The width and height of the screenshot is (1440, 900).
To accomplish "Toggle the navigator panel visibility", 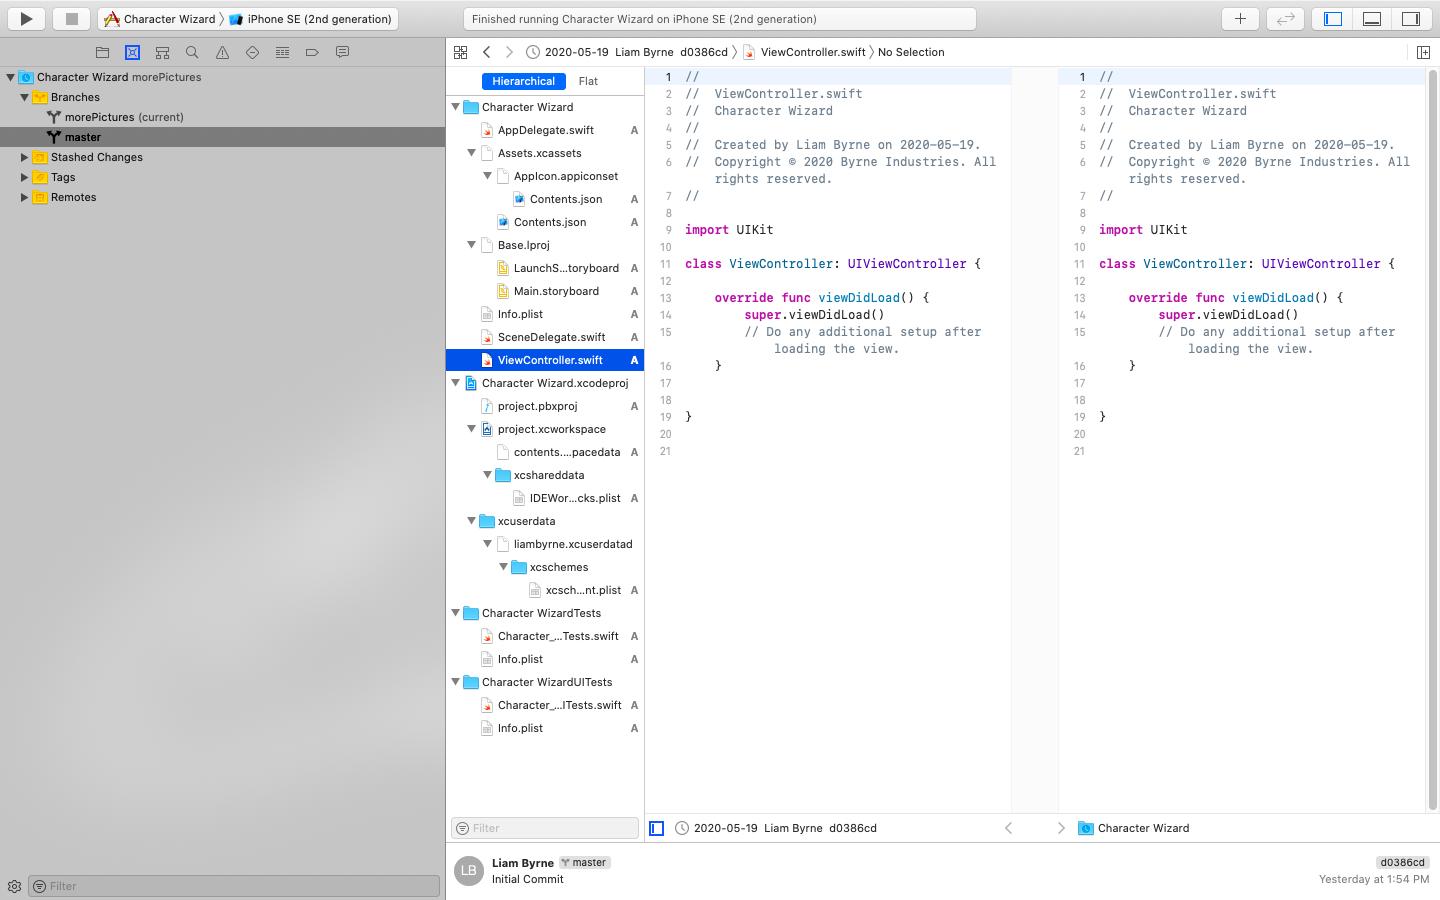I will 1333,18.
